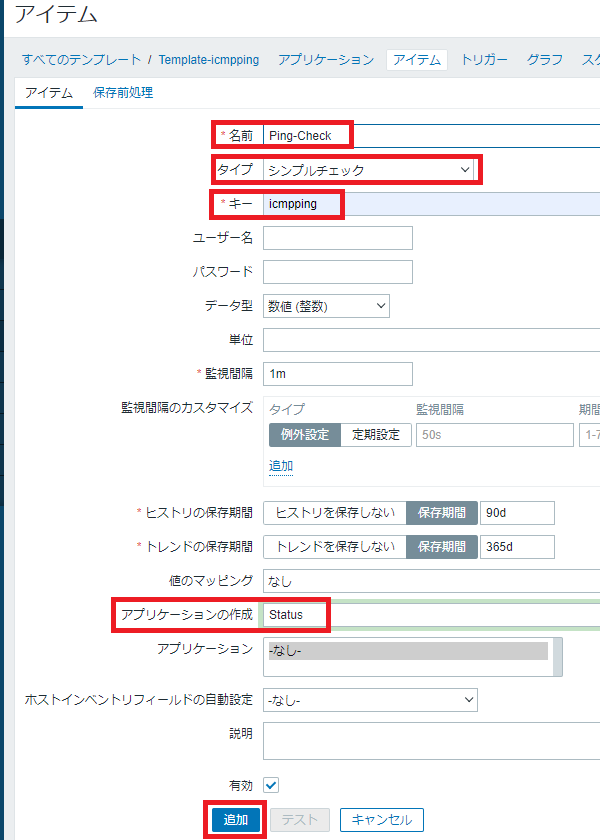The width and height of the screenshot is (600, 840).
Task: Choose トレンドを保存しない option
Action: 335,547
